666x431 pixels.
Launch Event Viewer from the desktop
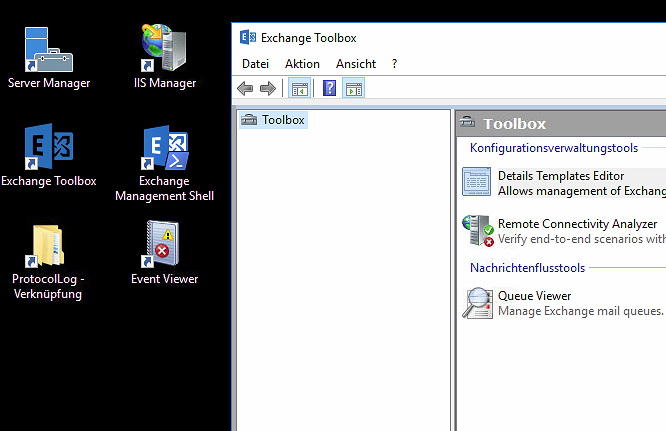[165, 253]
